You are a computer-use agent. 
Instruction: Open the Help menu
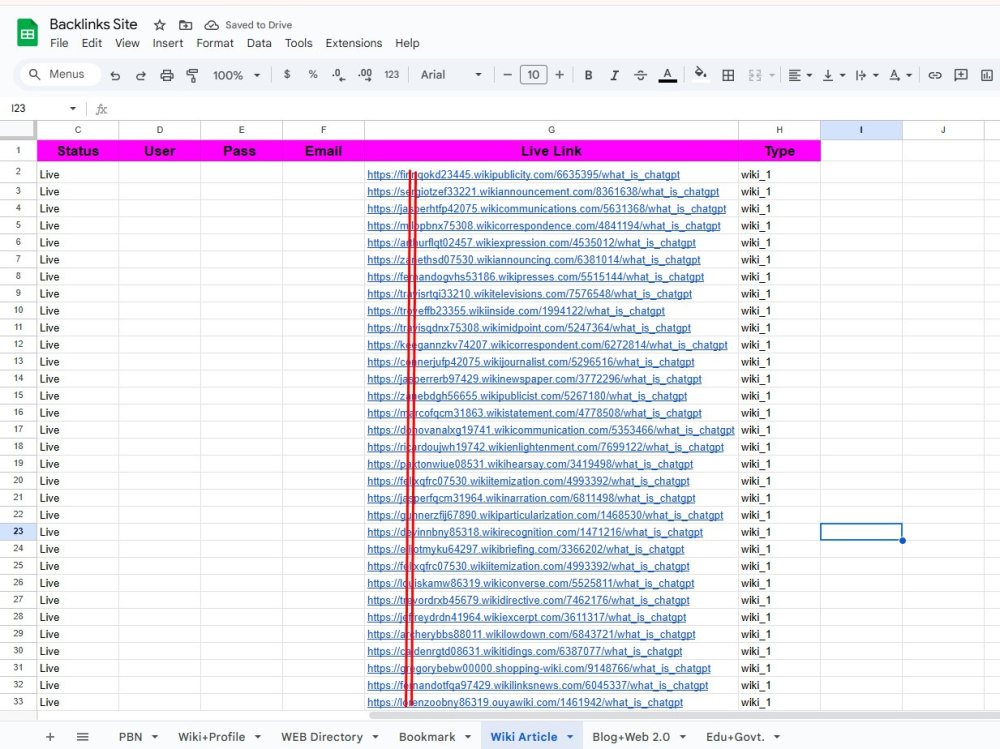coord(407,43)
